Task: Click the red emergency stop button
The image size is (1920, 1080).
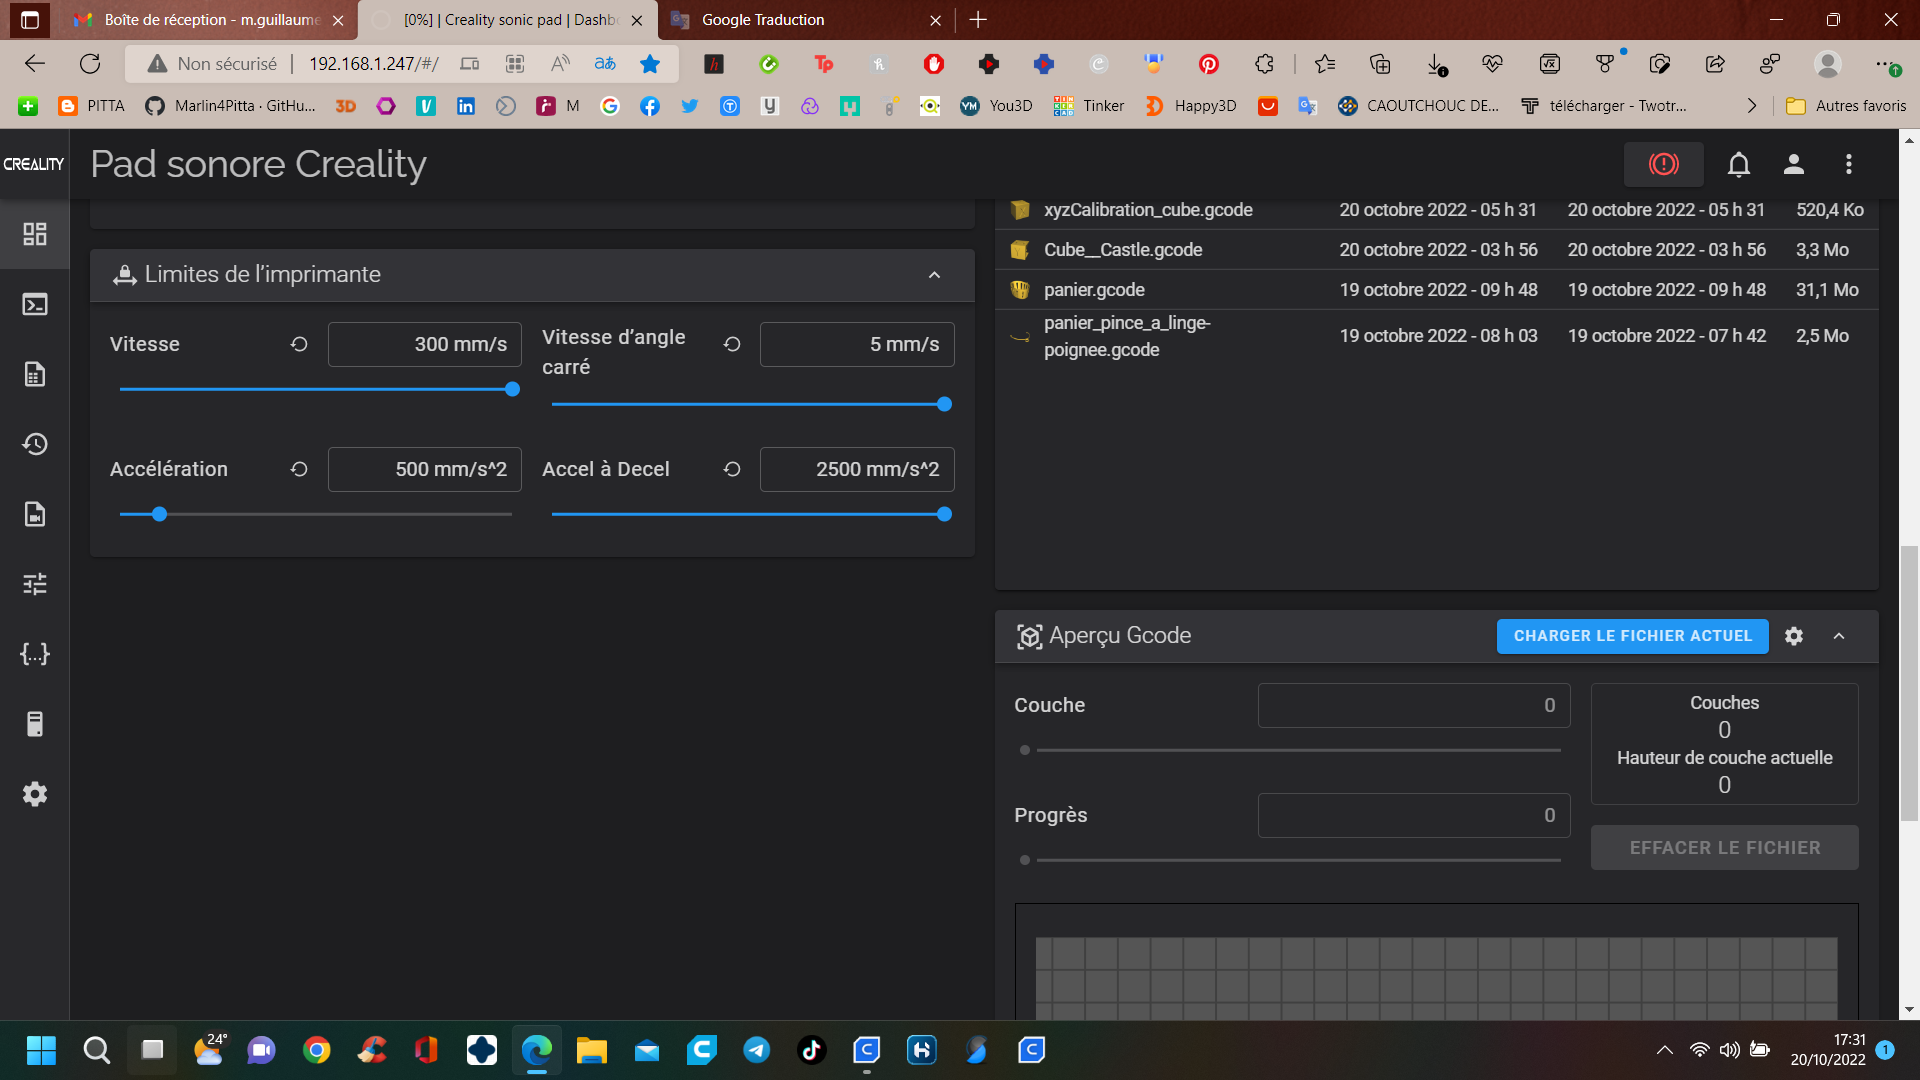Action: click(x=1663, y=164)
